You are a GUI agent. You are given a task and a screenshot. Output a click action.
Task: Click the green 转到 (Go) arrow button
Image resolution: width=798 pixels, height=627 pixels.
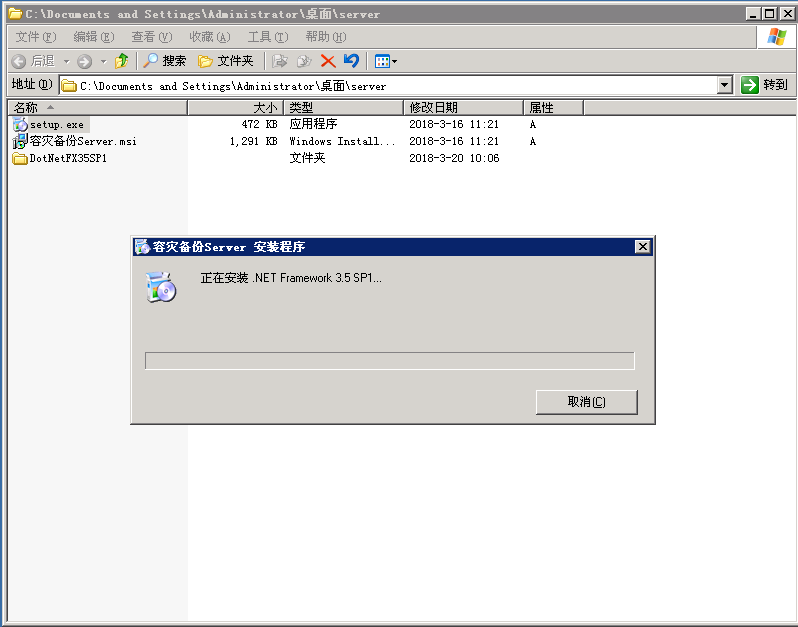tap(765, 85)
